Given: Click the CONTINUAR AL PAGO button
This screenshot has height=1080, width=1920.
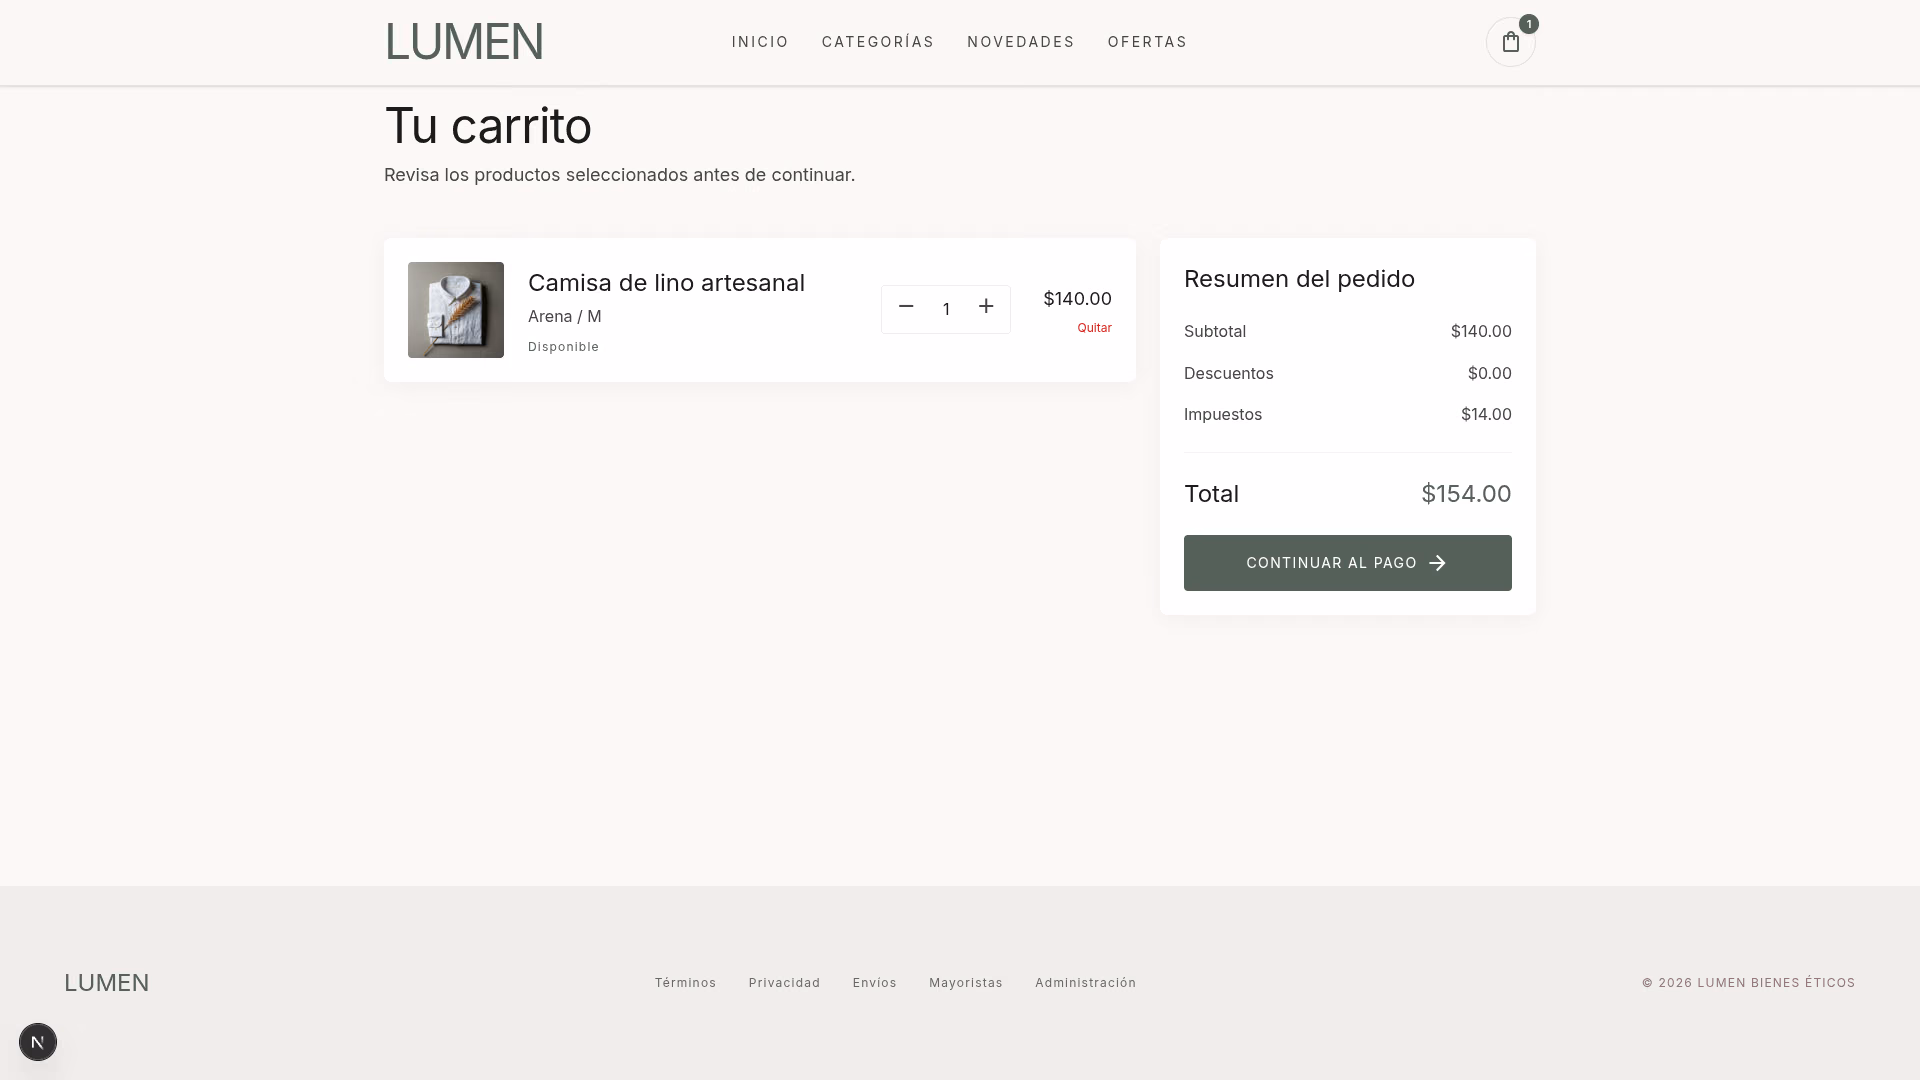Looking at the screenshot, I should coord(1347,563).
